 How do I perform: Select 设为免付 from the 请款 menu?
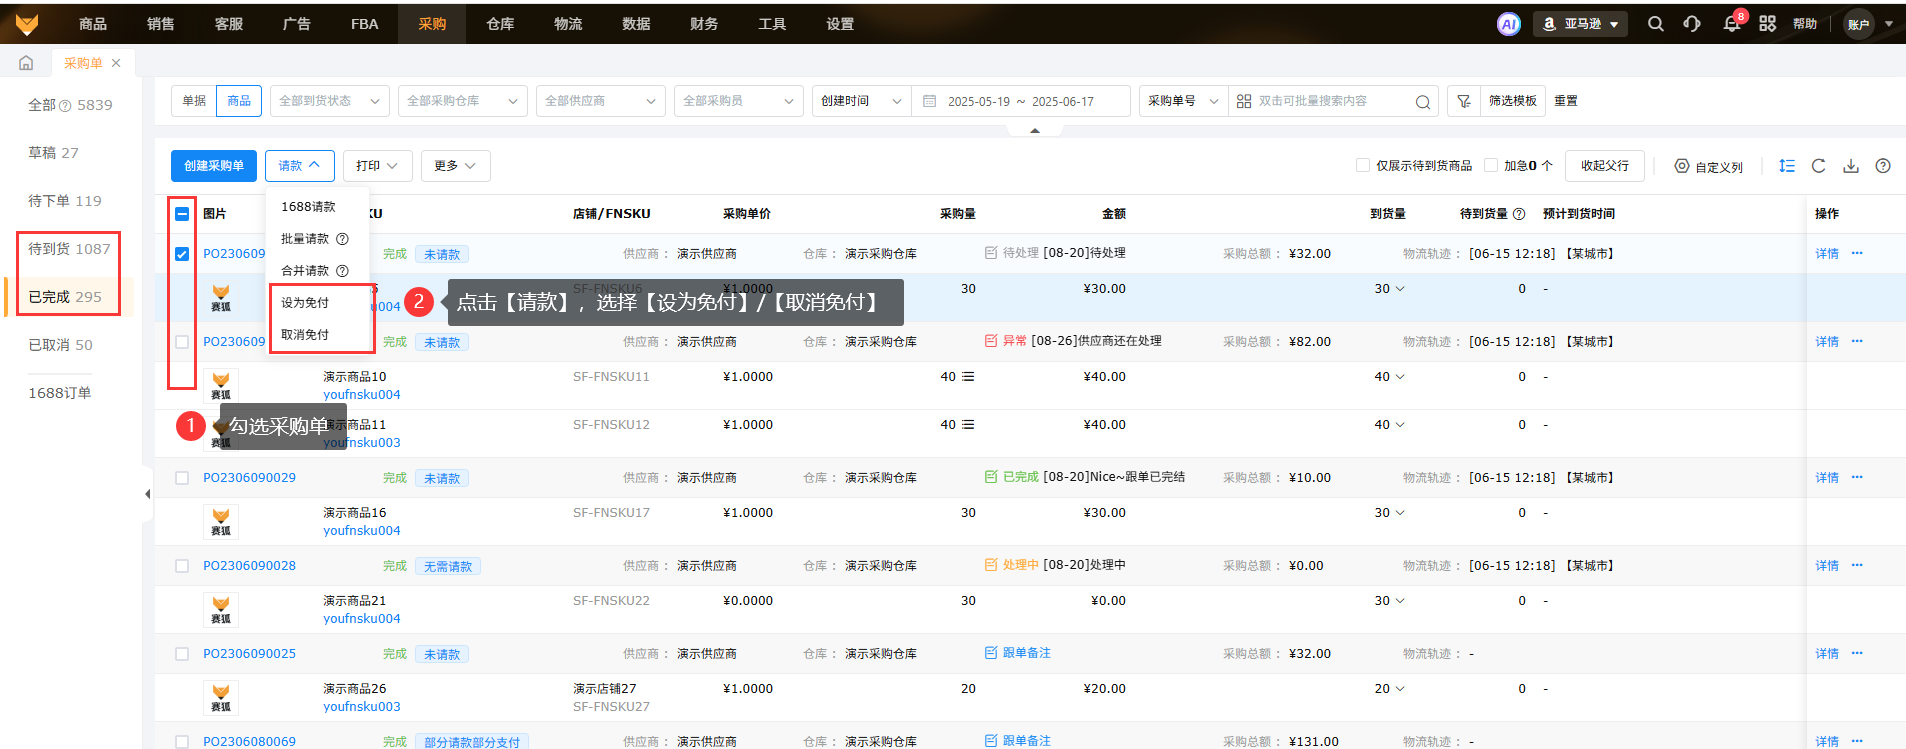tap(305, 303)
